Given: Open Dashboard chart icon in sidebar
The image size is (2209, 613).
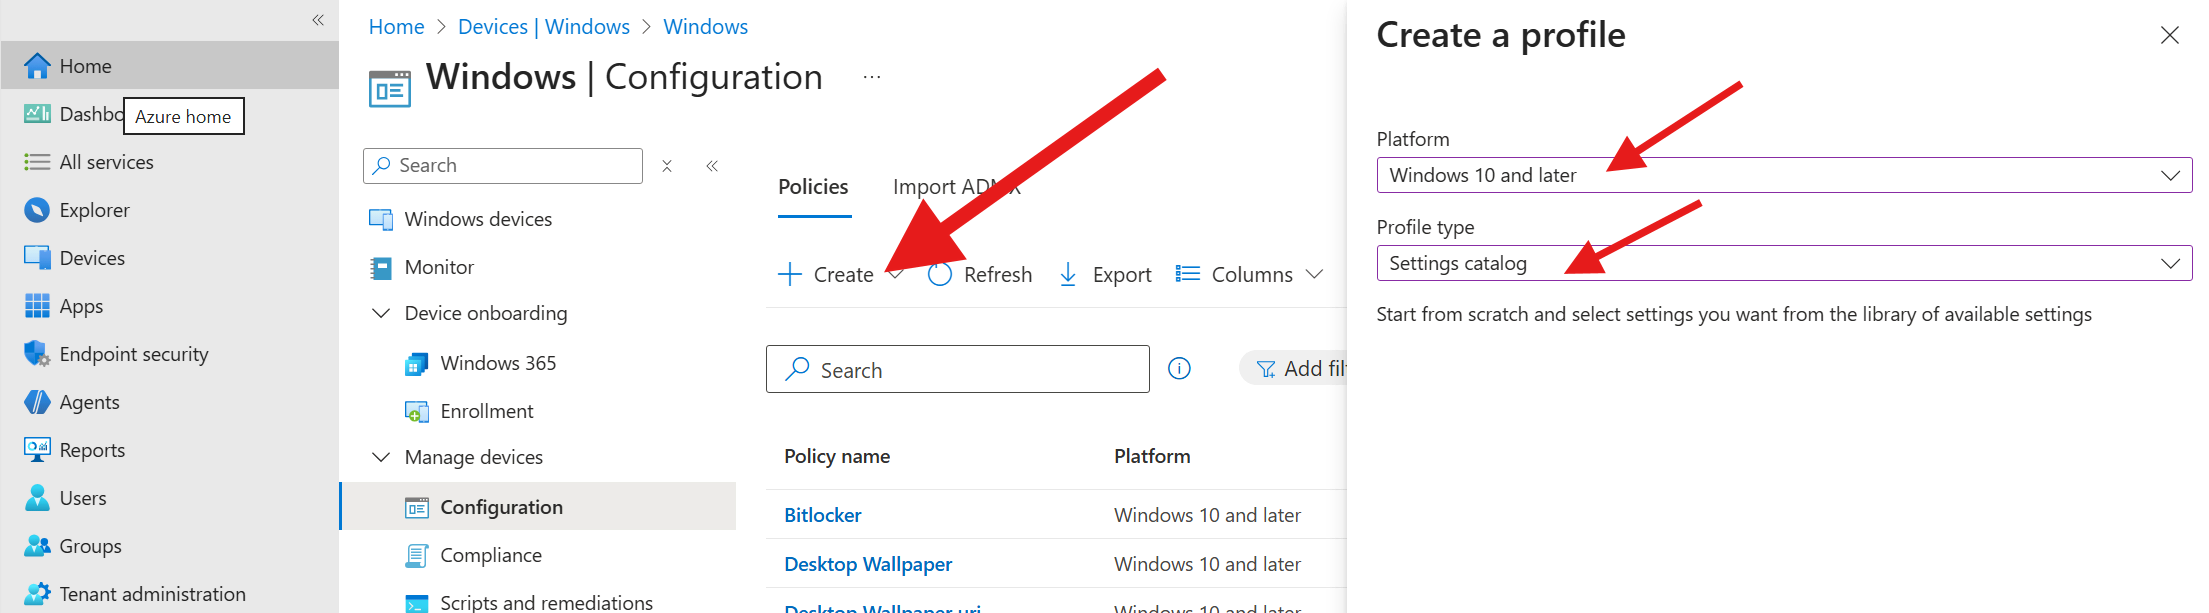Looking at the screenshot, I should [x=37, y=114].
